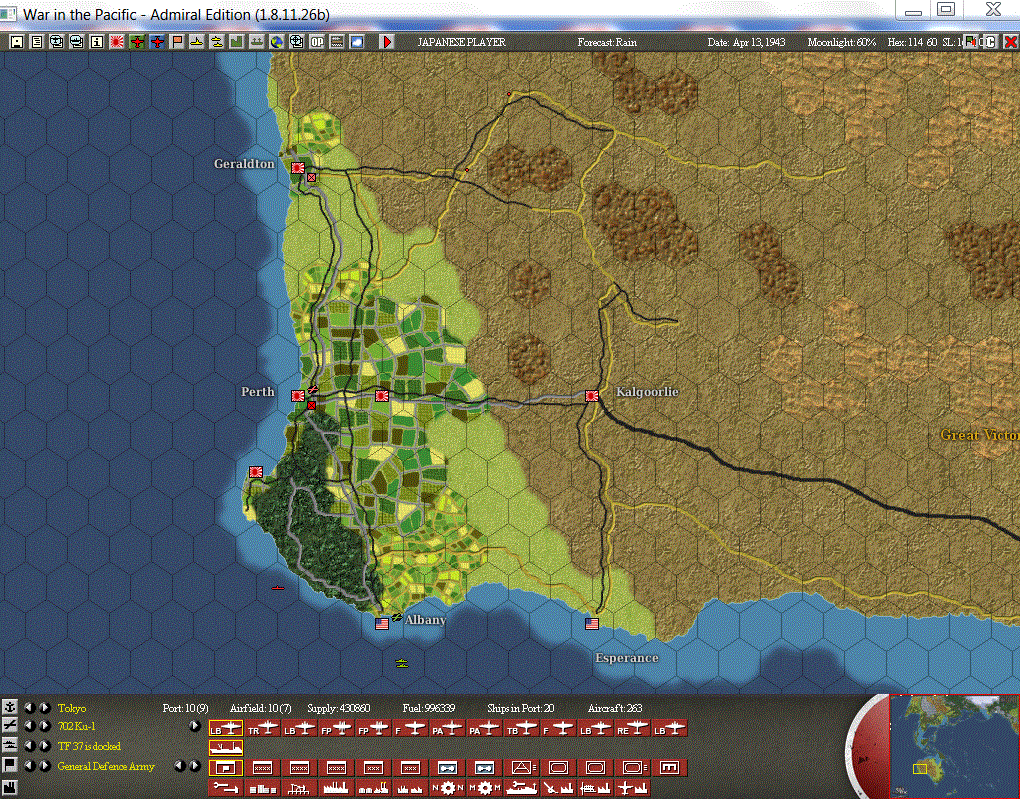
Task: Click the document list toolbar icon
Action: coord(37,42)
